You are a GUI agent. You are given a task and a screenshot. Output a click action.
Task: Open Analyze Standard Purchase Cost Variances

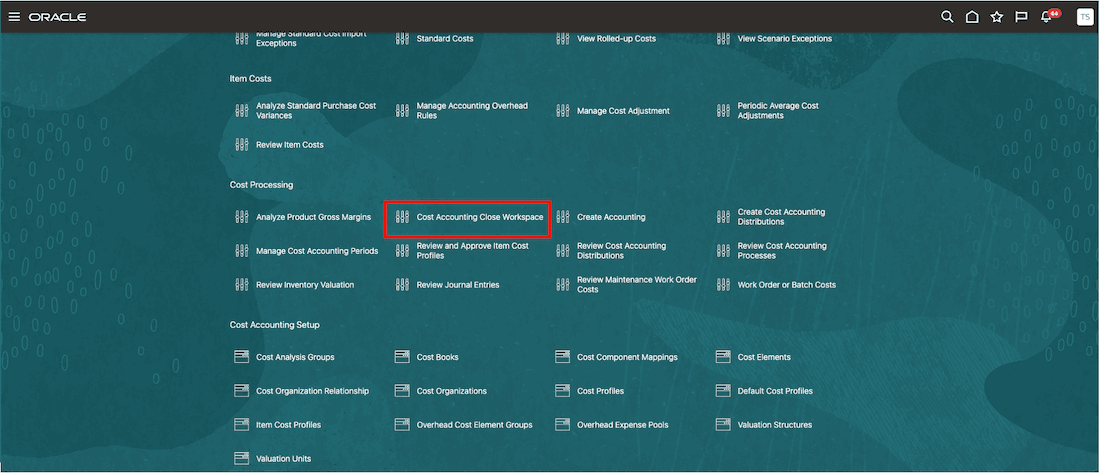[316, 110]
